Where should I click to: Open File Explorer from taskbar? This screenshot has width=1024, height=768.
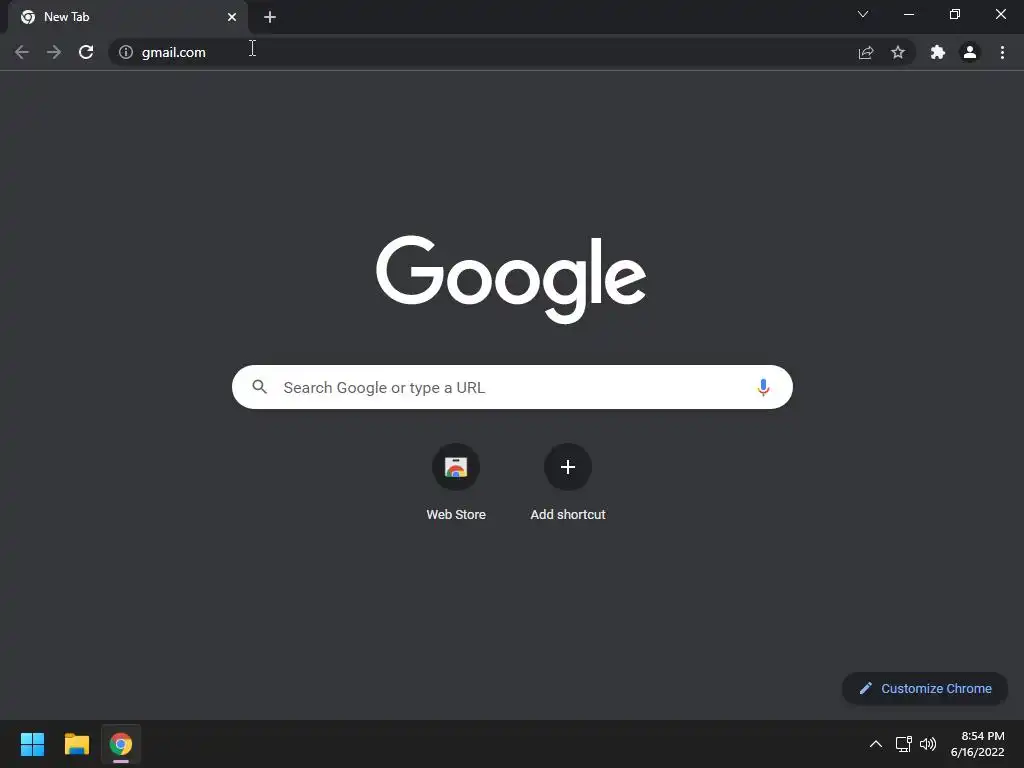tap(76, 744)
